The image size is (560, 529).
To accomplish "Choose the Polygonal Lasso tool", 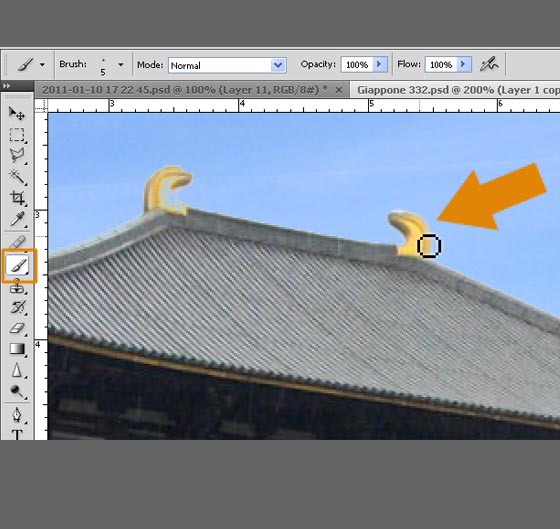I will 17,156.
